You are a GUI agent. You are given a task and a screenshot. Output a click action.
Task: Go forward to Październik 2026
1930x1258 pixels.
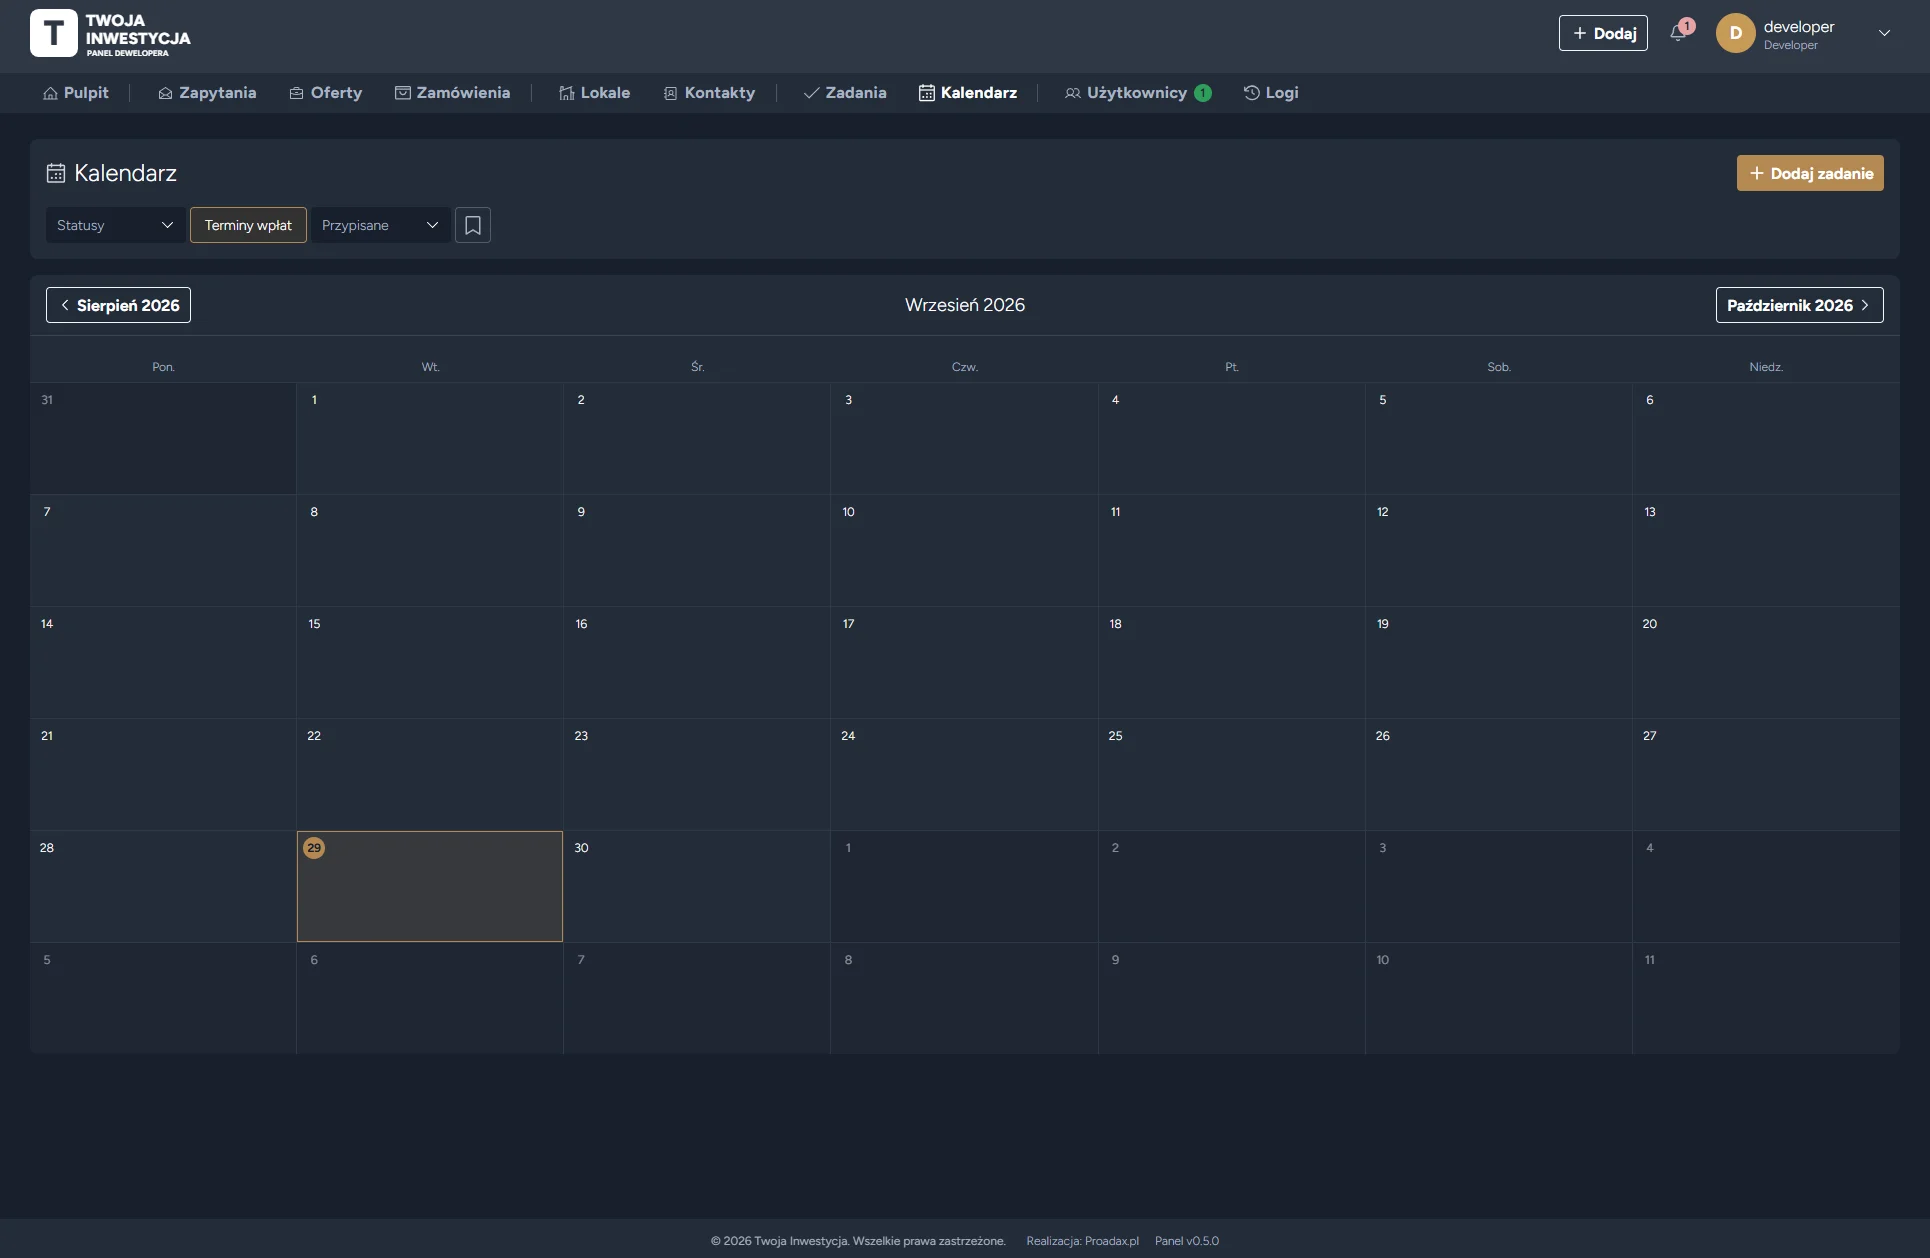click(x=1799, y=305)
